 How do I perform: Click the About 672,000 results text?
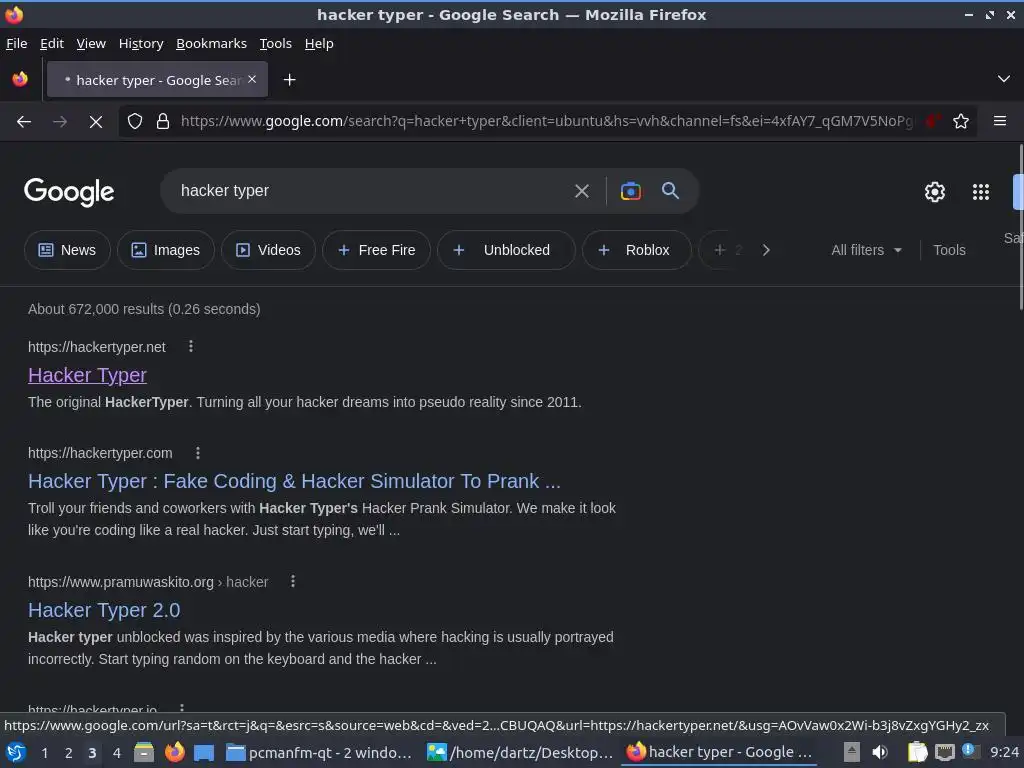pos(144,309)
